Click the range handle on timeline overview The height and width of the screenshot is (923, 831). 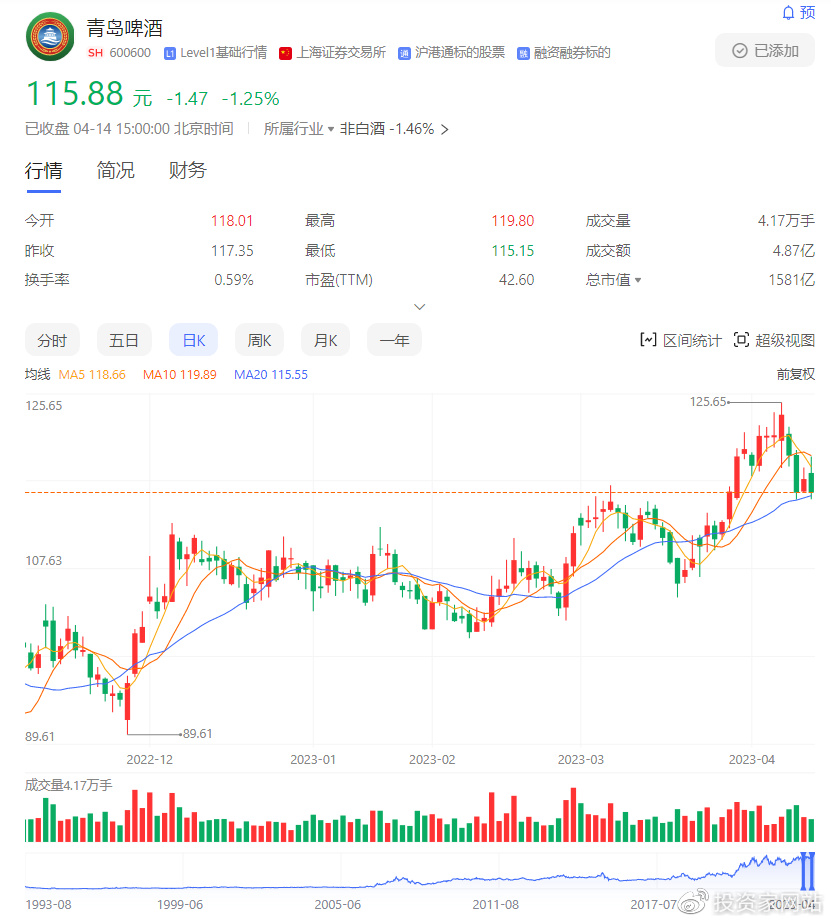coord(807,871)
